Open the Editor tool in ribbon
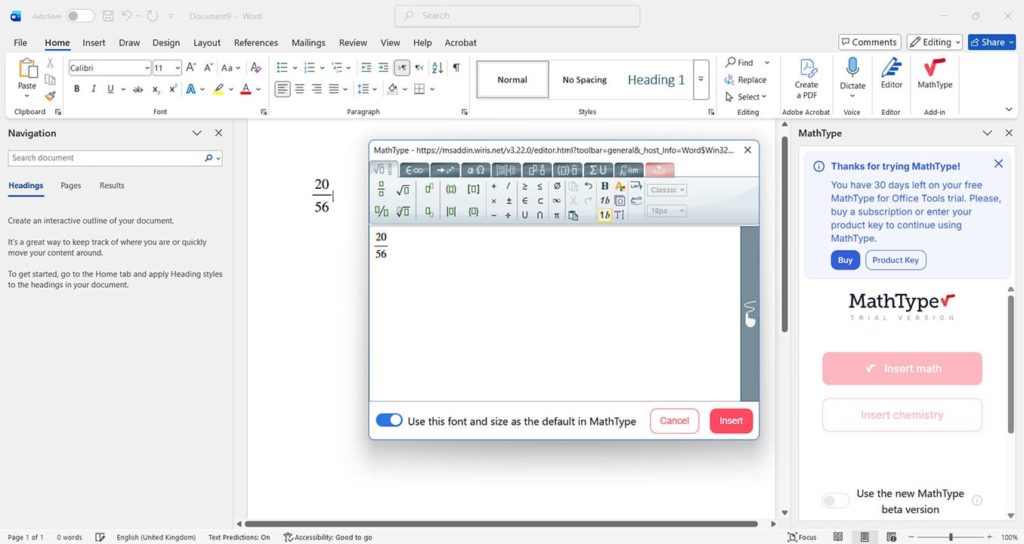 tap(891, 74)
